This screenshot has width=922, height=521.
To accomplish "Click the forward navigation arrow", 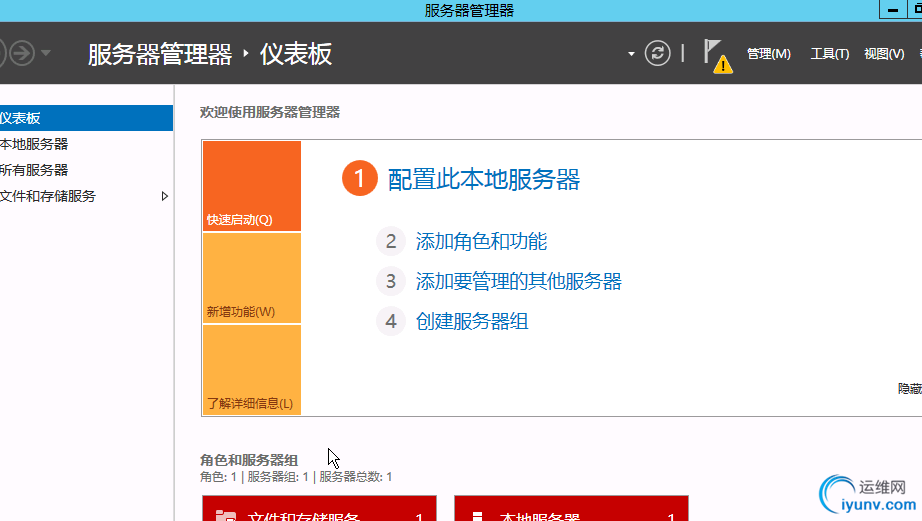I will [x=22, y=54].
